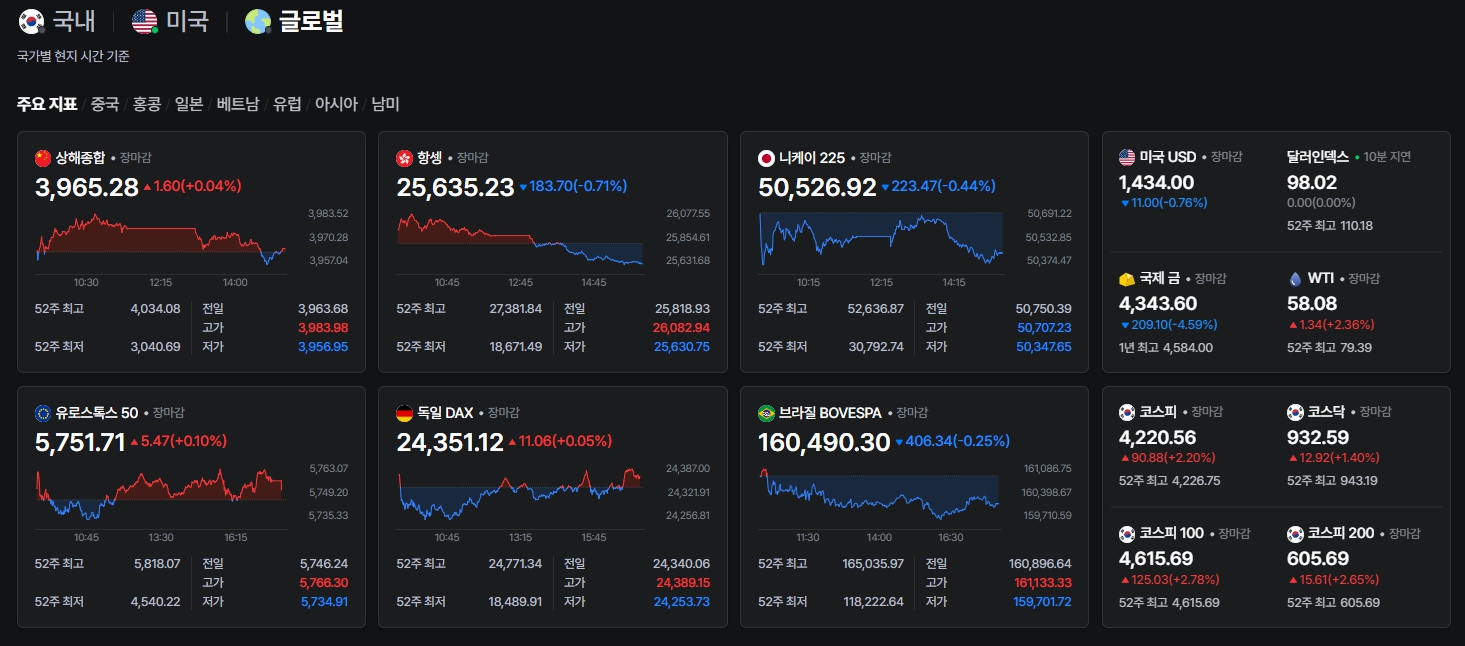The width and height of the screenshot is (1465, 646).
Task: Click the 4,343.60 gold price value
Action: click(x=1158, y=303)
